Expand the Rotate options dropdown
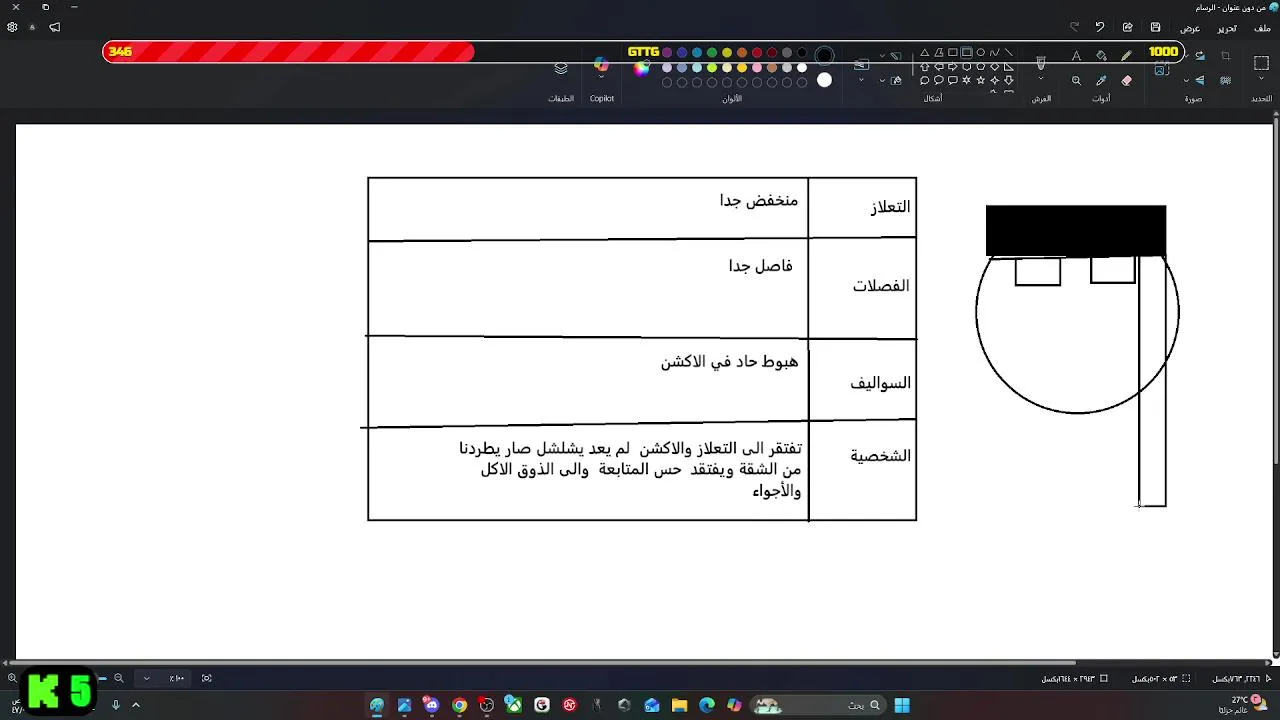Viewport: 1280px width, 720px height. pyautogui.click(x=1187, y=56)
